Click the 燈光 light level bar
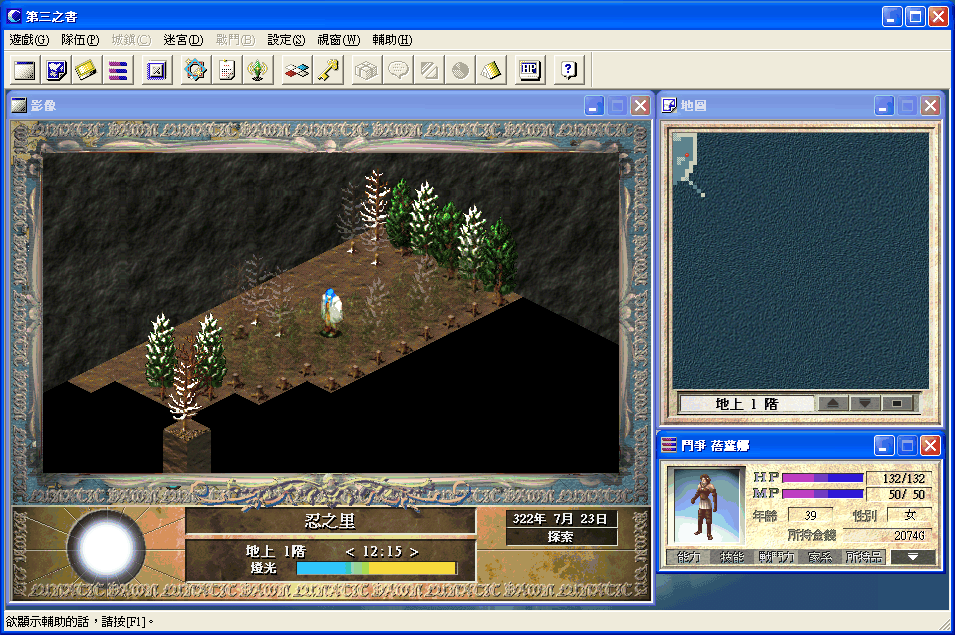955x635 pixels. 376,568
